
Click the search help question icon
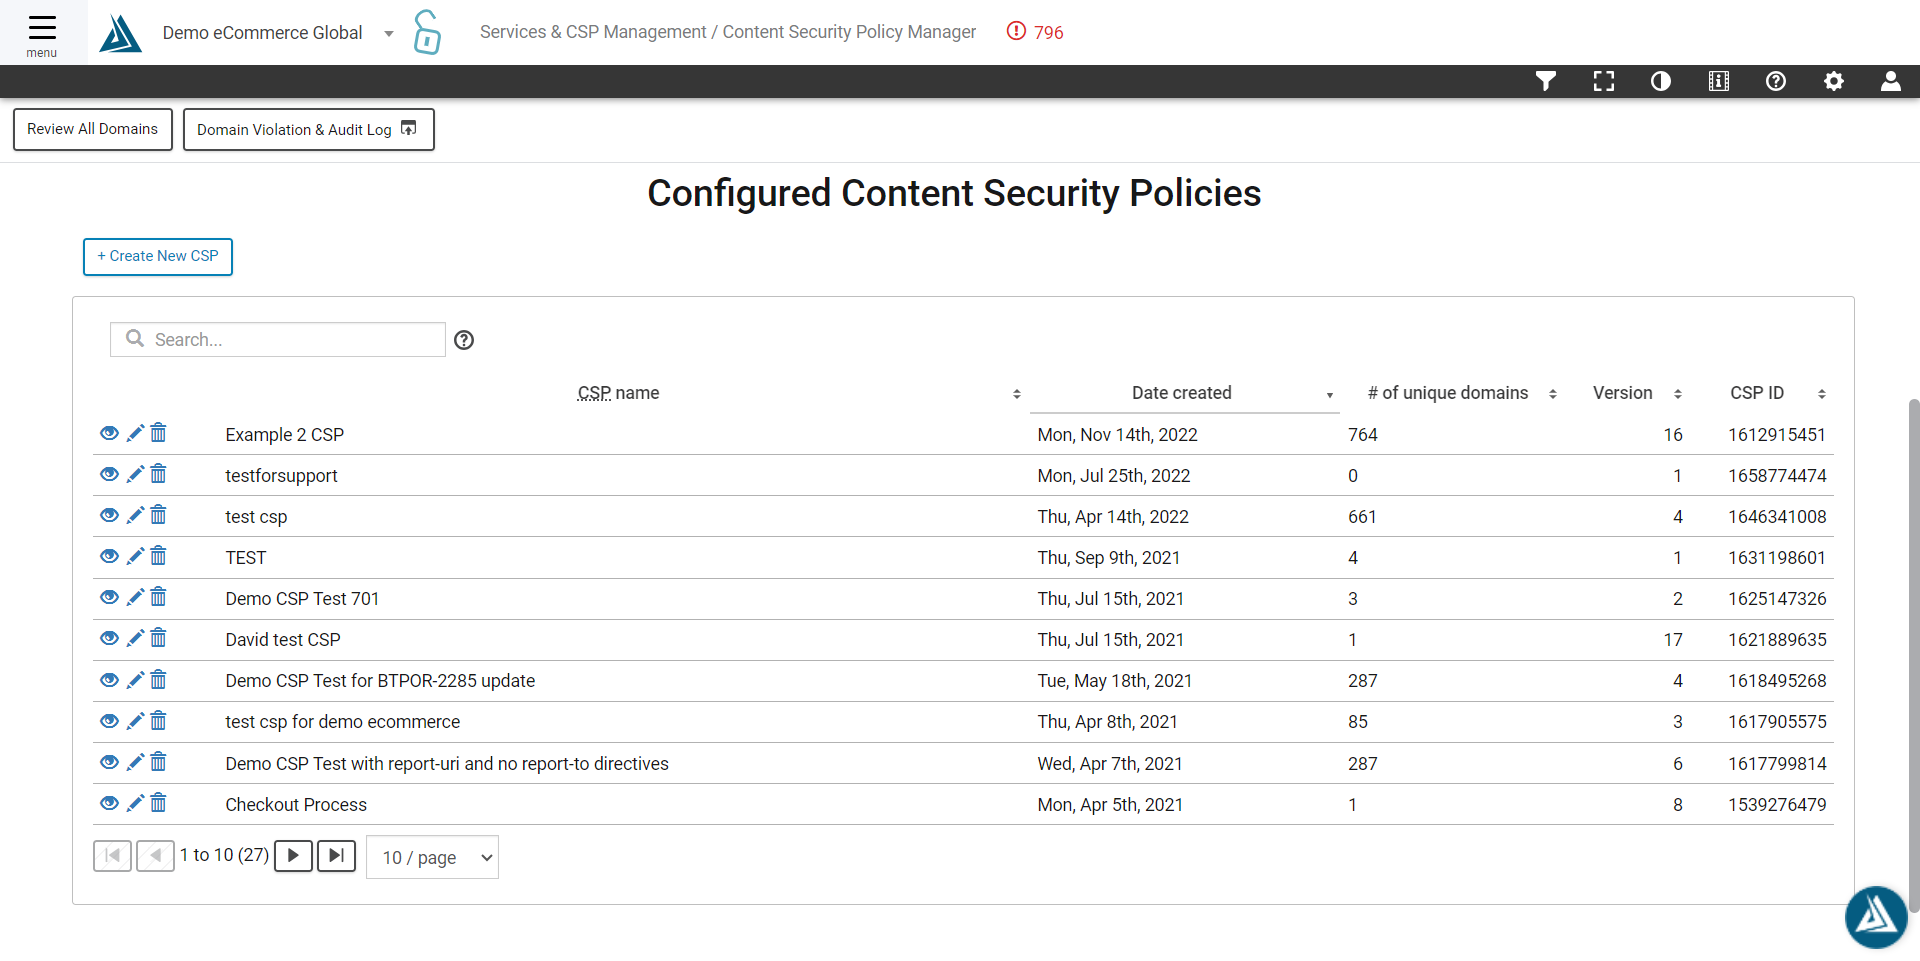(x=464, y=340)
